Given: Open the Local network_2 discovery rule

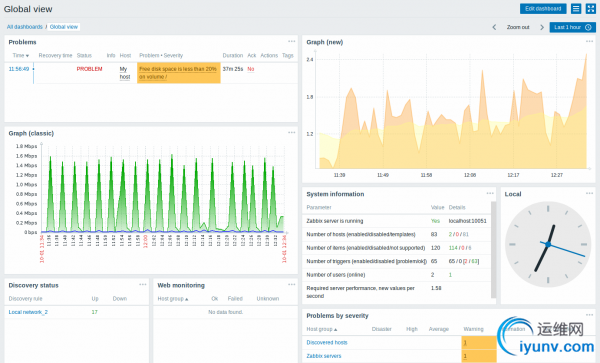Looking at the screenshot, I should pyautogui.click(x=28, y=312).
